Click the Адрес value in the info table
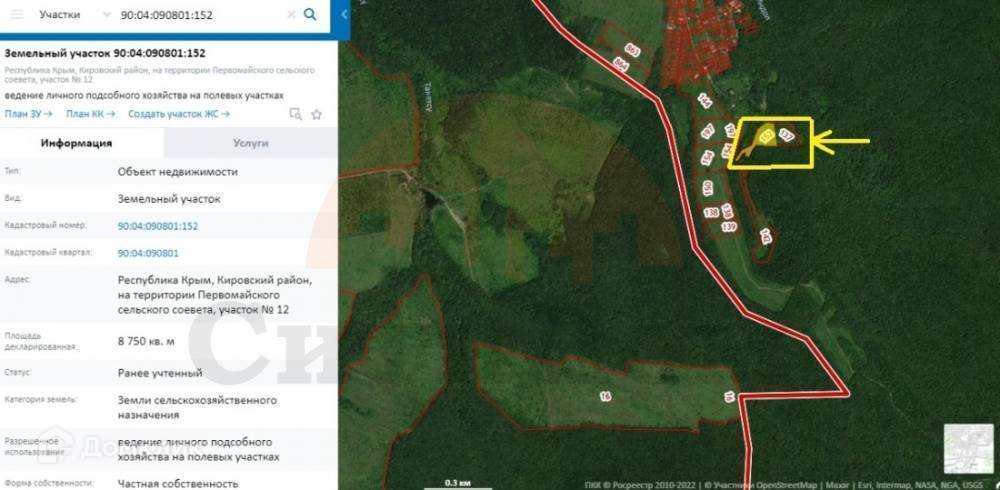 pyautogui.click(x=215, y=295)
